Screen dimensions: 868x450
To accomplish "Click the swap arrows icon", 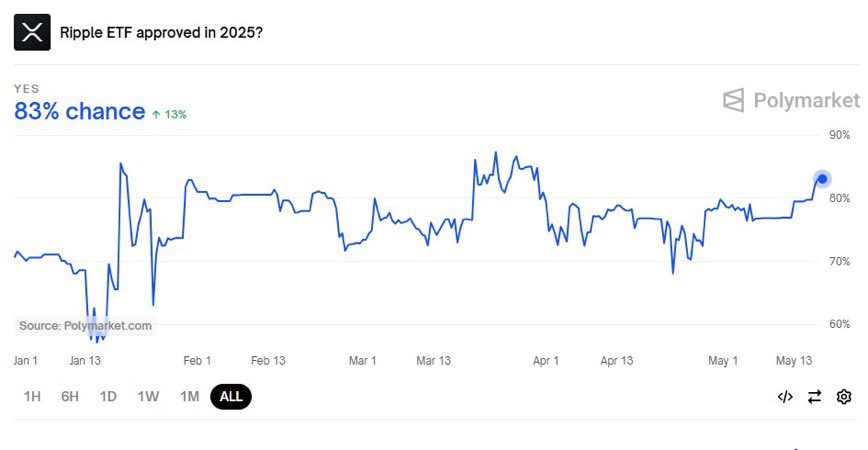I will (x=814, y=397).
